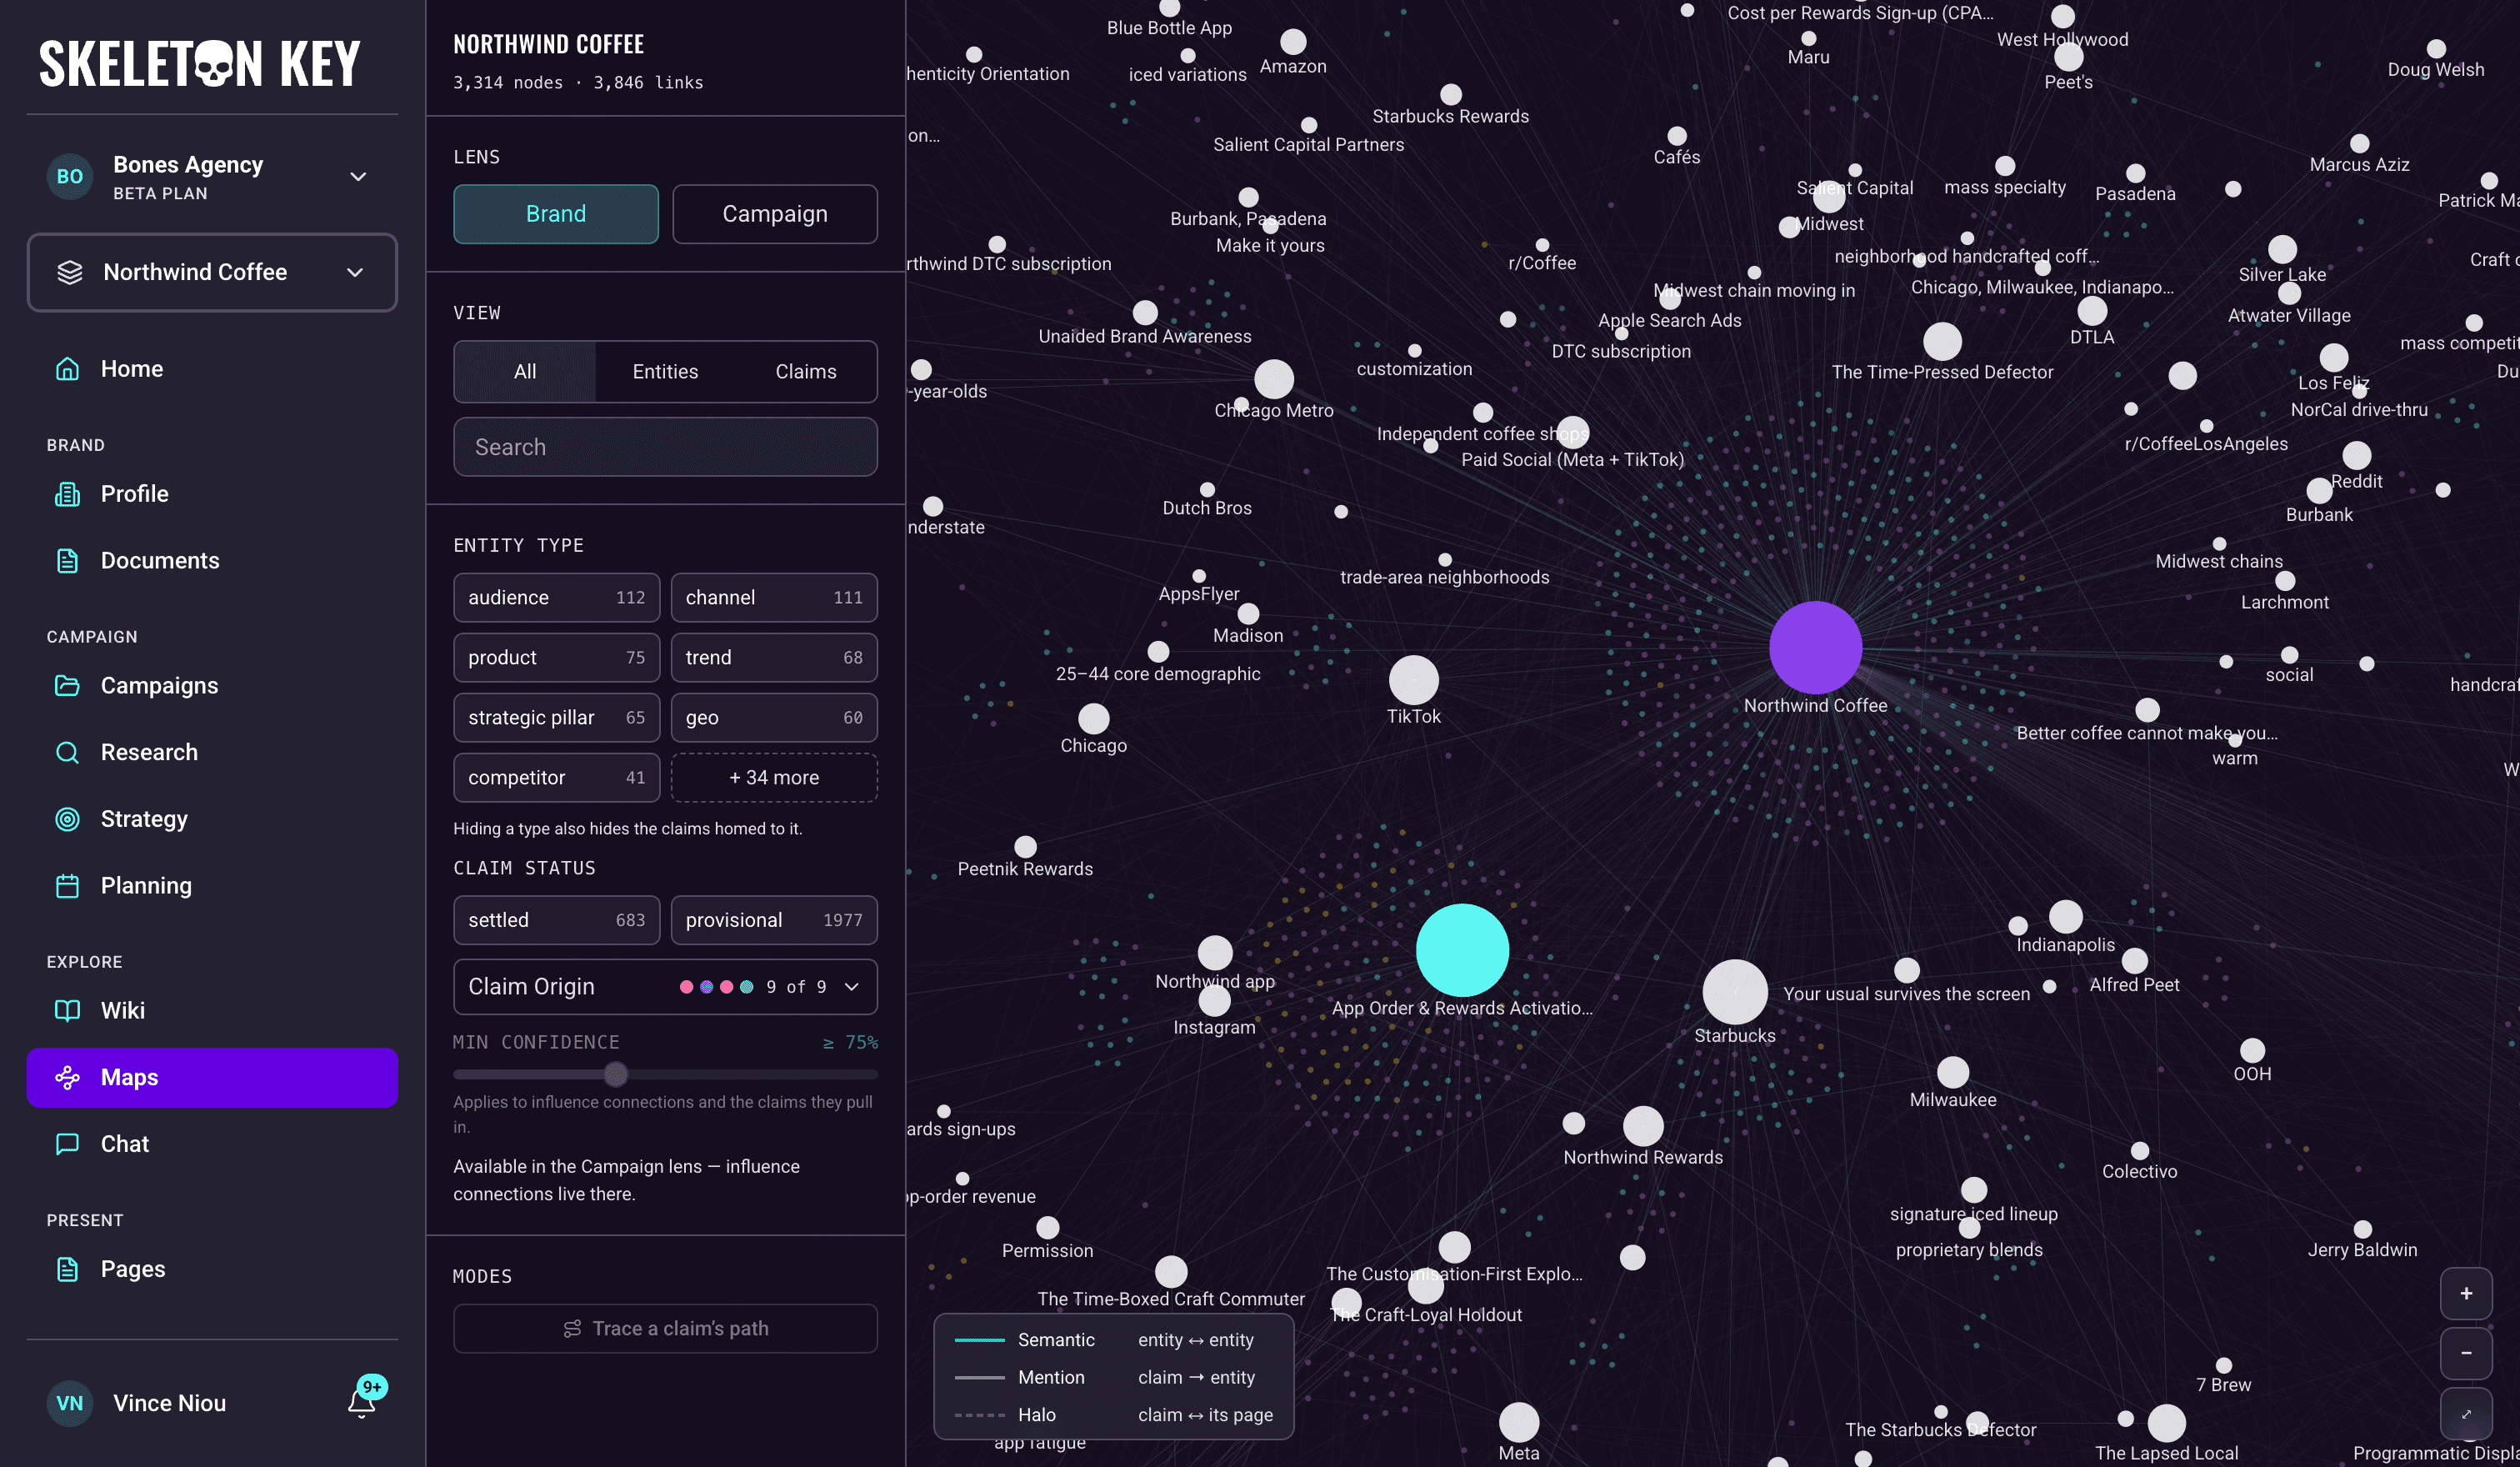Click the Min Confidence slider track

(665, 1074)
